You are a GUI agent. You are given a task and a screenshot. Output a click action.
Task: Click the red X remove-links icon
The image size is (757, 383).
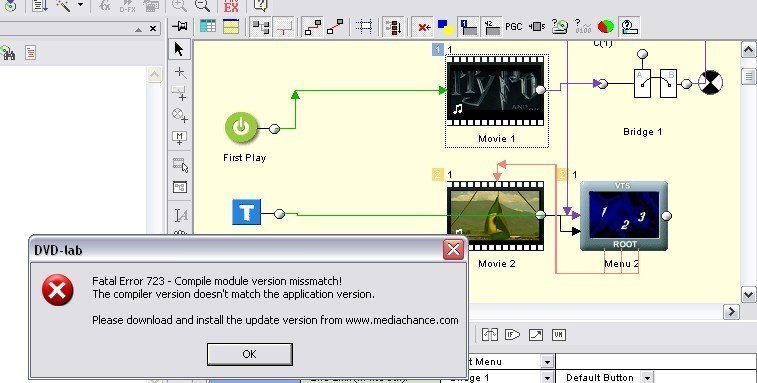[x=424, y=27]
